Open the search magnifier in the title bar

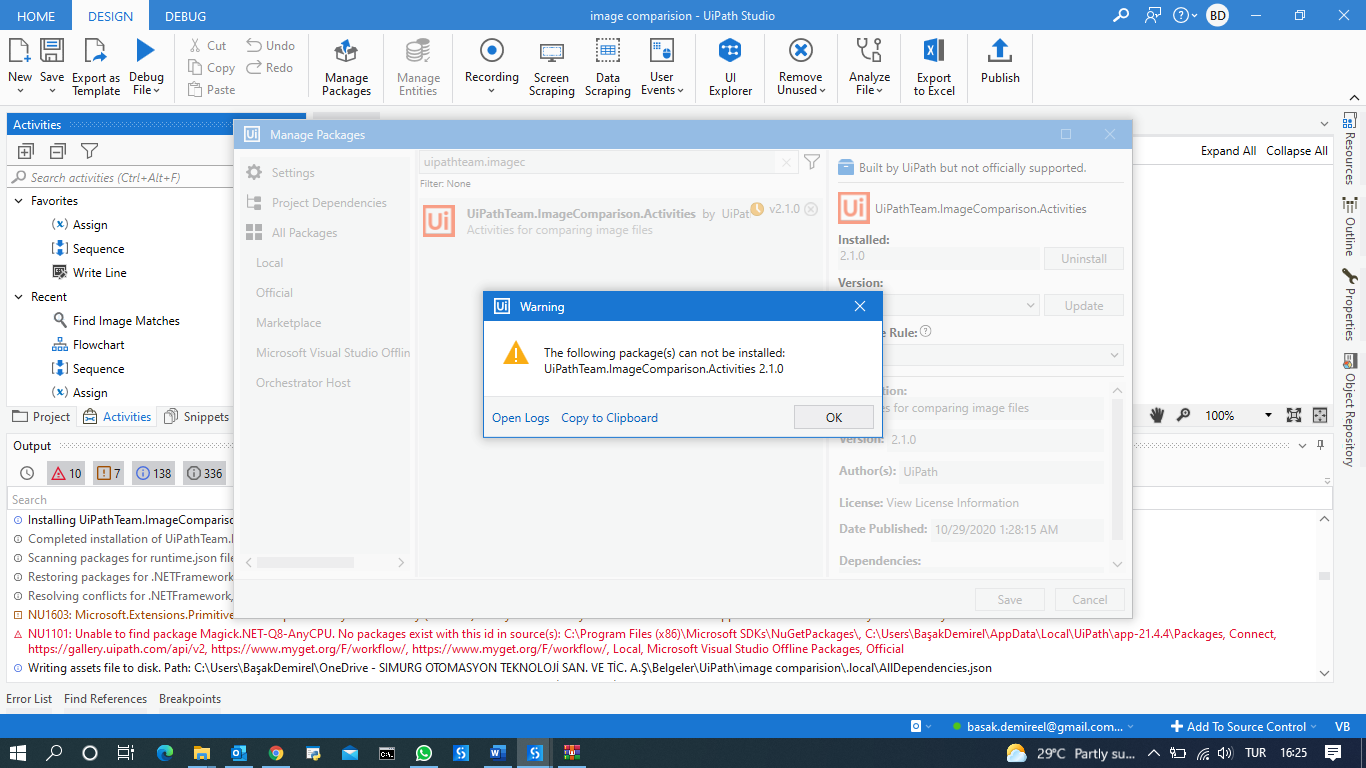[x=1122, y=15]
